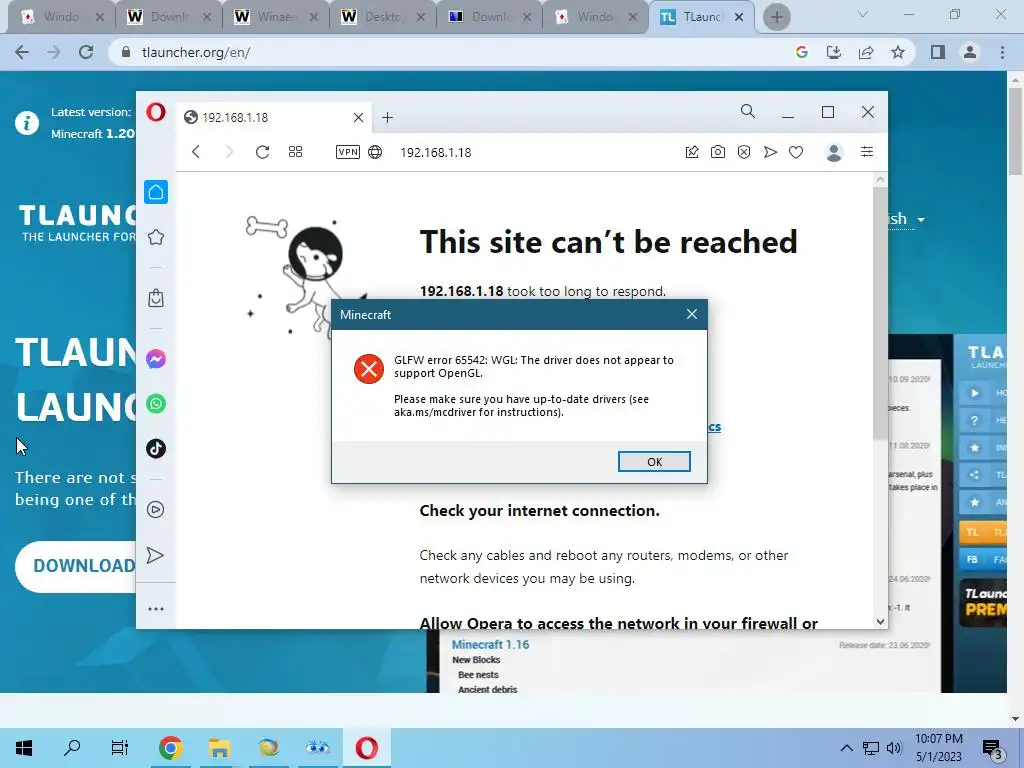Open volume control in system tray
Screen dimensions: 1024x768
pos(894,748)
